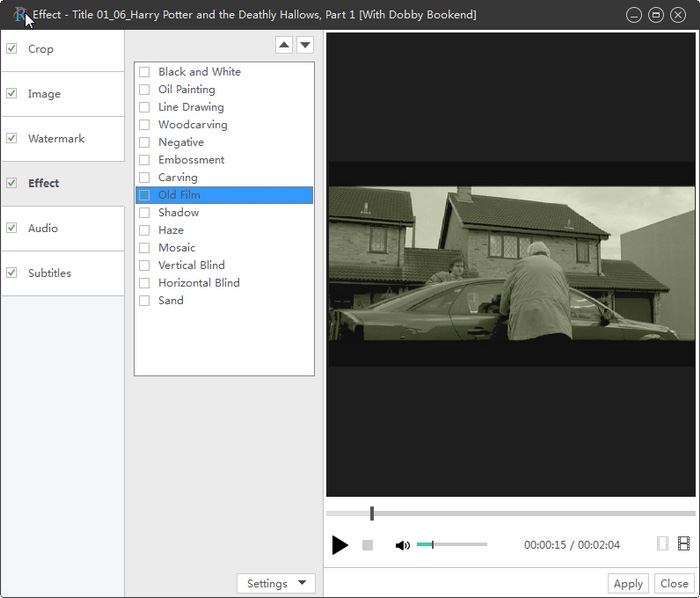Screen dimensions: 700x598
Task: Toggle the Effect tab's enable checkbox
Action: tap(12, 183)
